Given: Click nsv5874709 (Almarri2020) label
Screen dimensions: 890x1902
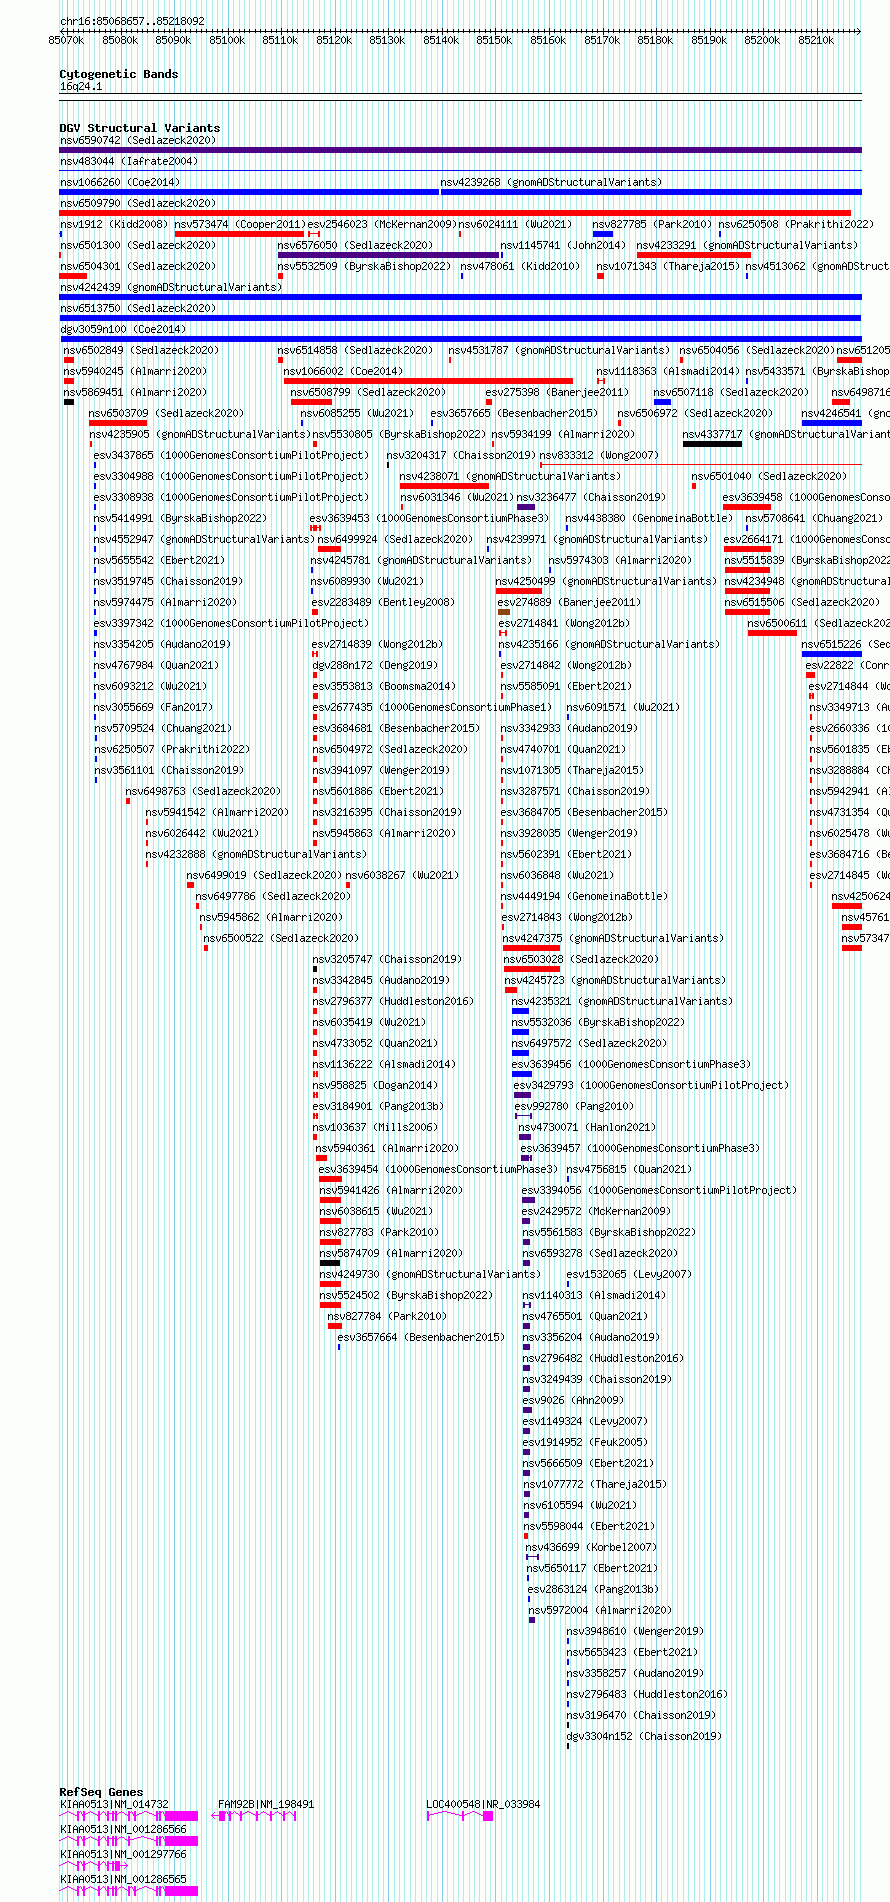Looking at the screenshot, I should [391, 1254].
